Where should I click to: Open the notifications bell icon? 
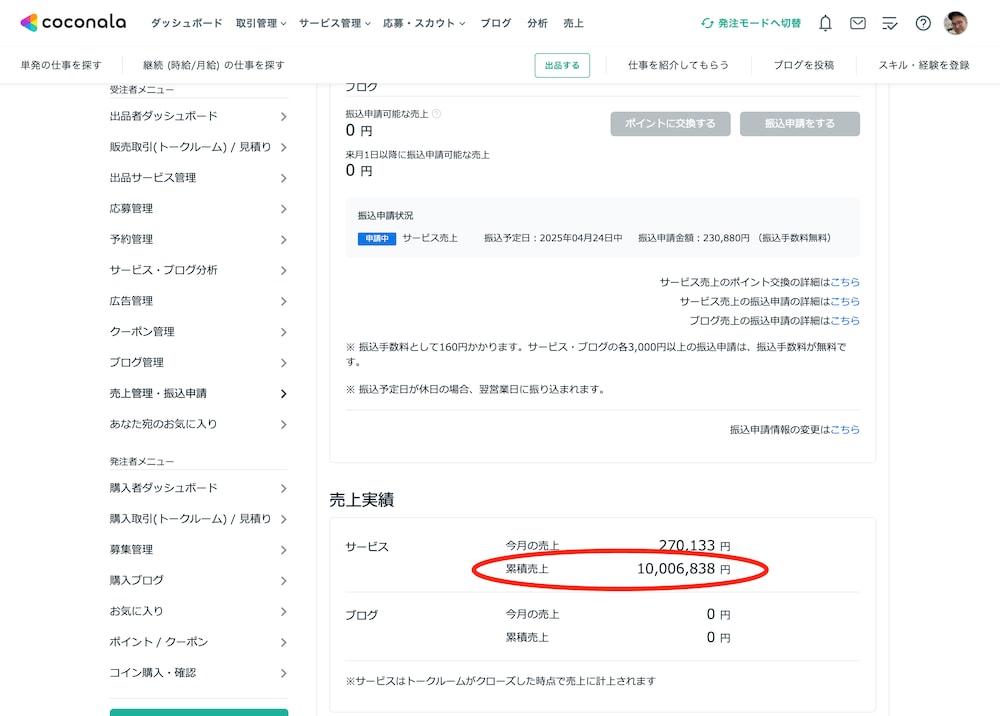coord(825,24)
